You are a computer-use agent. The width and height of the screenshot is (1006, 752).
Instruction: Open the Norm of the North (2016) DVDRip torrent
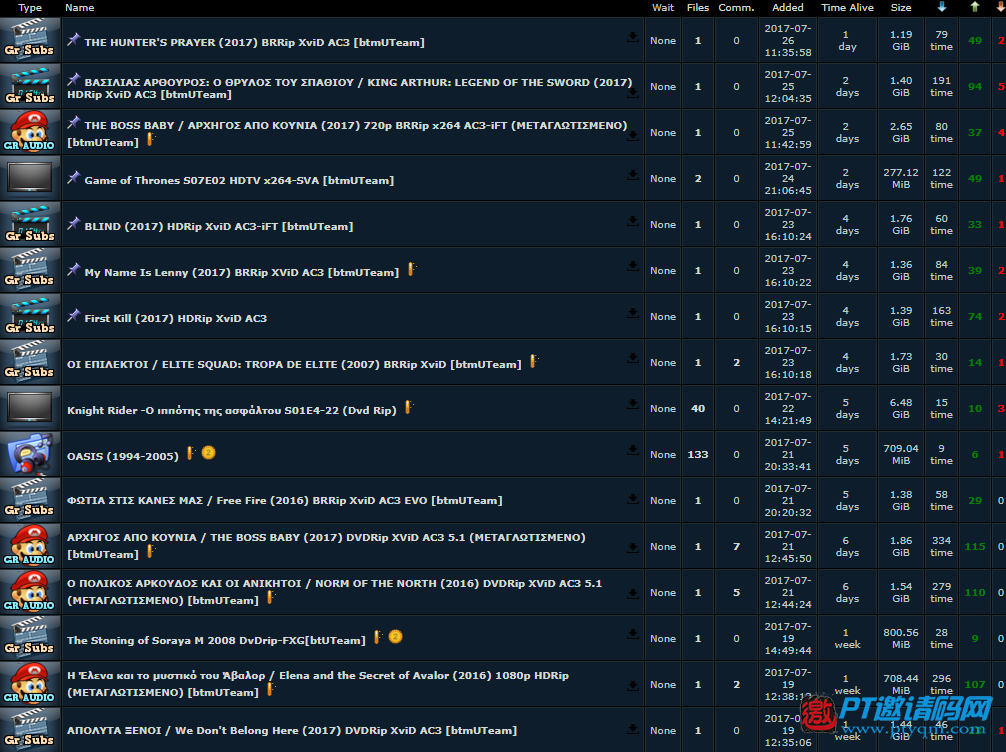pos(334,592)
